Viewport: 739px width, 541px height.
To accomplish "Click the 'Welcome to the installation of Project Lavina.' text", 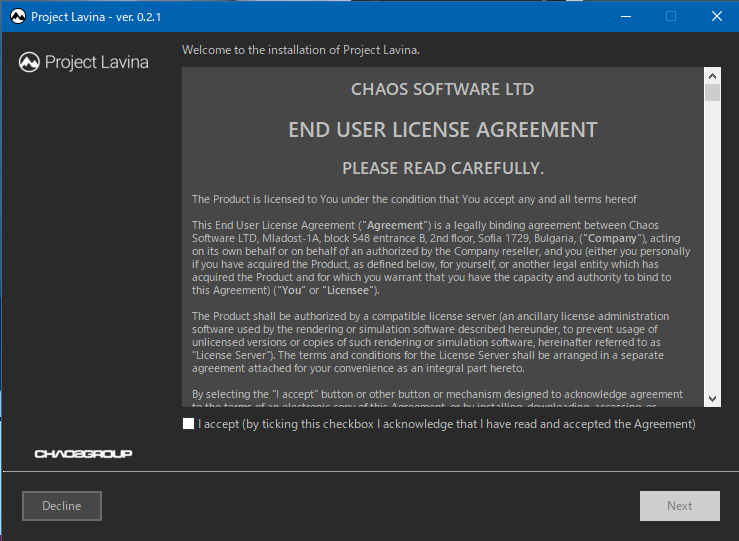I will tap(301, 50).
